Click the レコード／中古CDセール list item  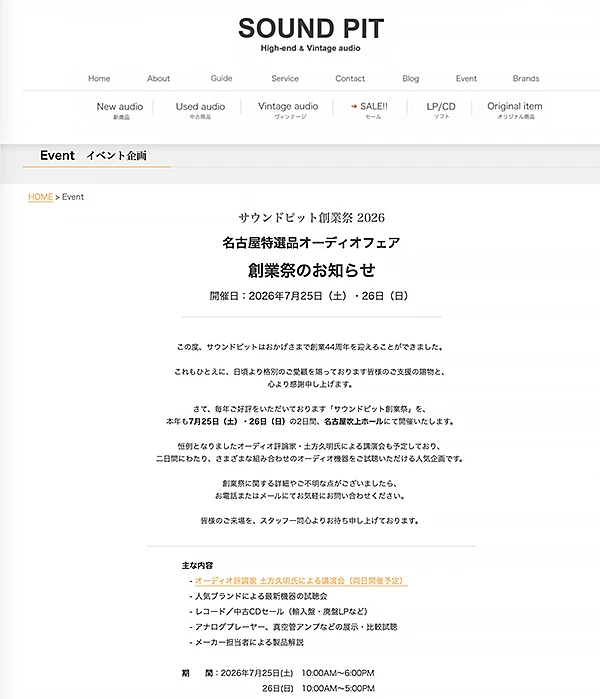[x=281, y=611]
